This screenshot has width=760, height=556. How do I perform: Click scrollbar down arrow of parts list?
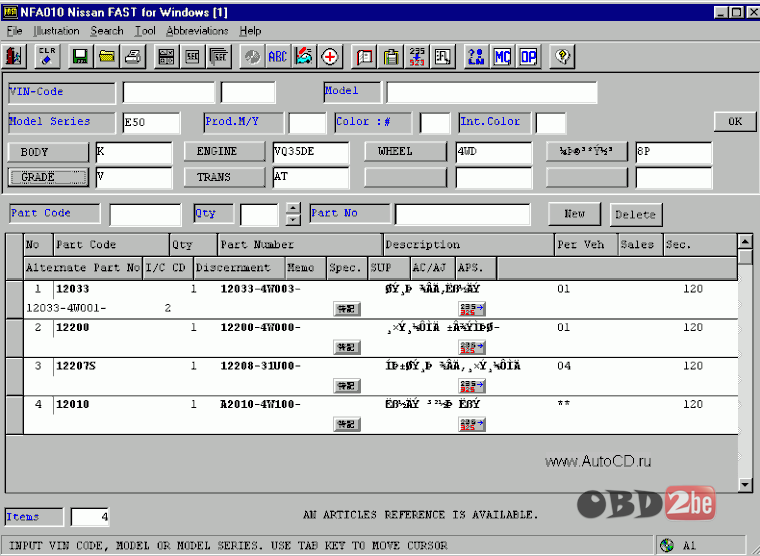point(745,484)
